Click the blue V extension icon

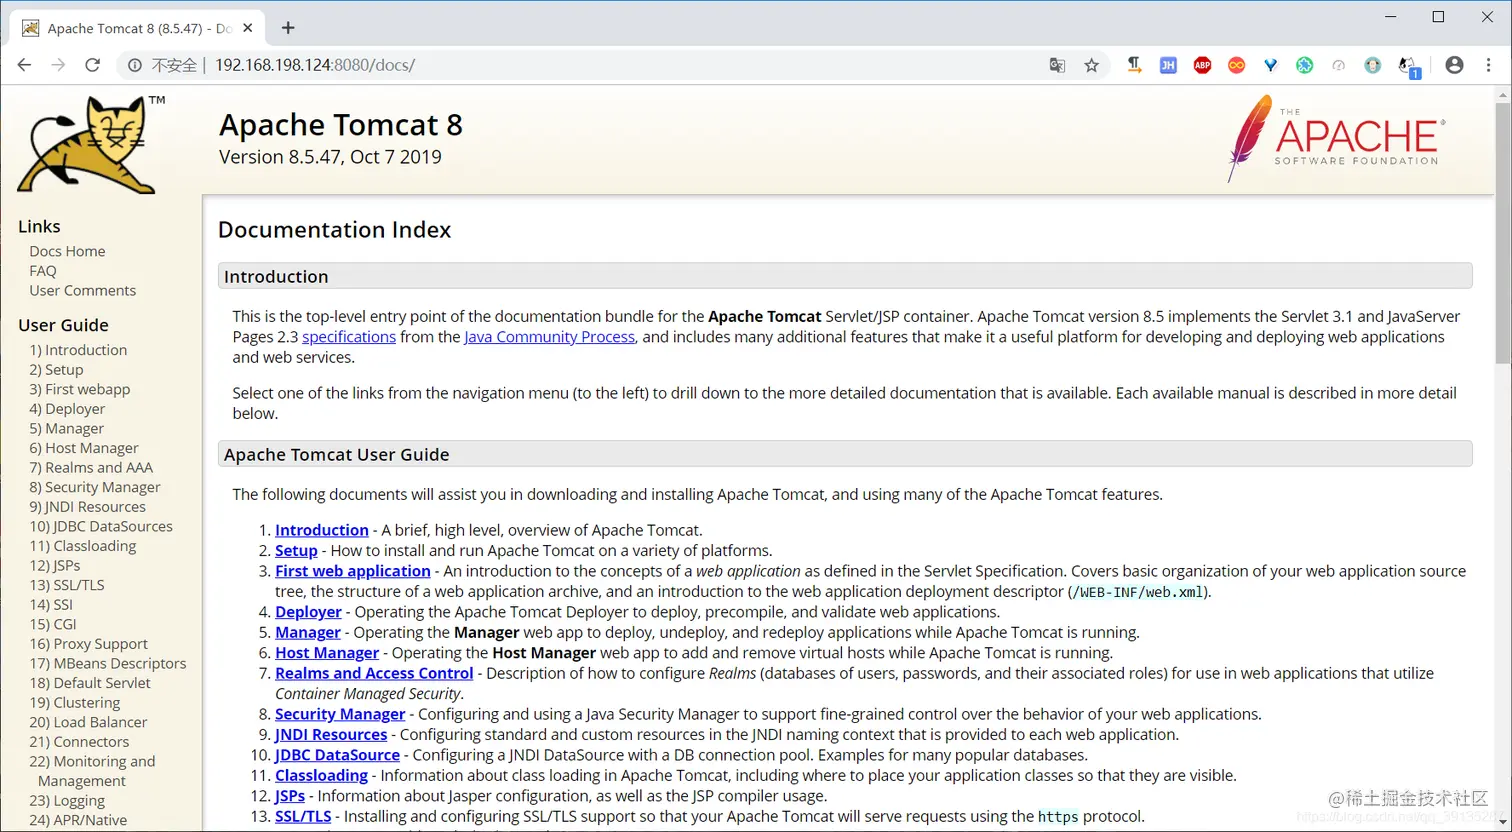pos(1270,65)
